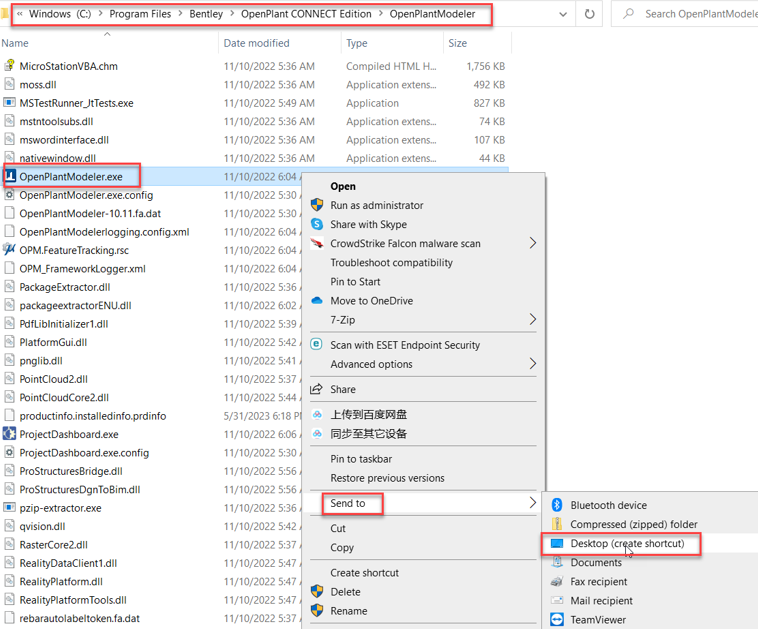Viewport: 758px width, 629px height.
Task: Navigate to Windows (C:) in the address path
Action: (60, 14)
